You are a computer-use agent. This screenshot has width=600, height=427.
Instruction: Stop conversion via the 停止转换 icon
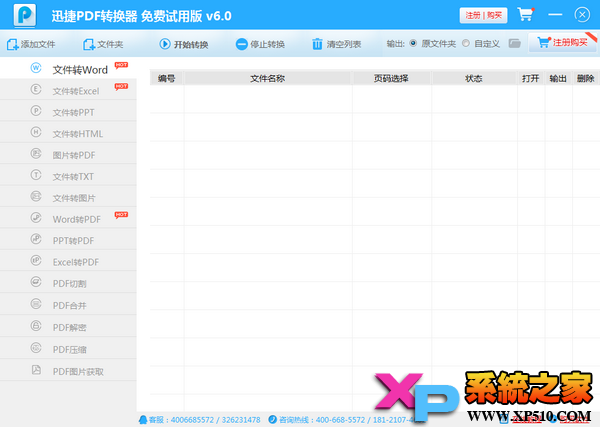pyautogui.click(x=241, y=44)
